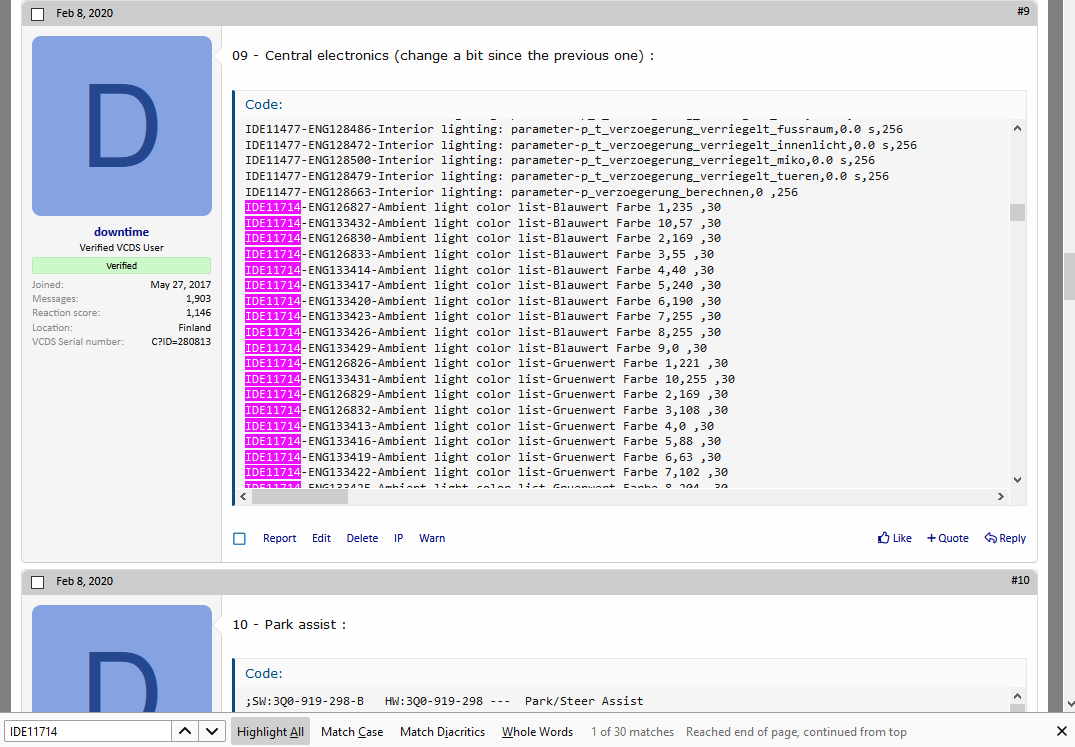The width and height of the screenshot is (1075, 747).
Task: Open downtime user profile name link
Action: click(121, 232)
